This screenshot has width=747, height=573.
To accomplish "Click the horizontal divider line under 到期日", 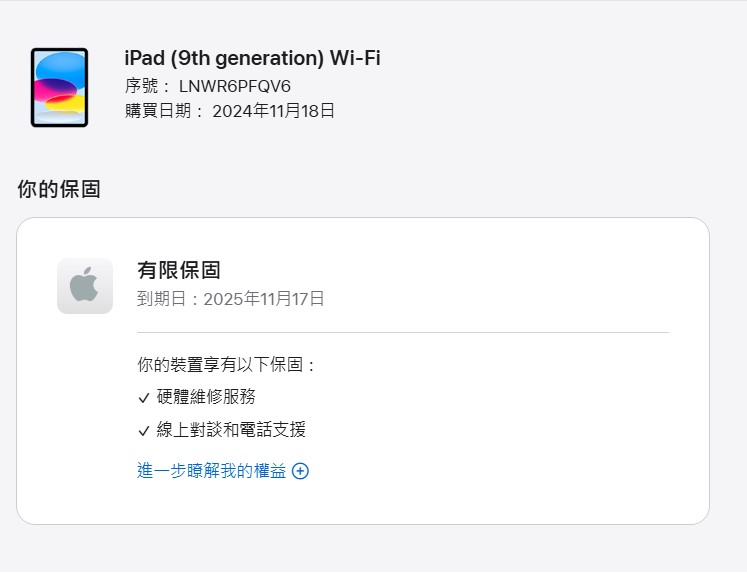I will 402,332.
